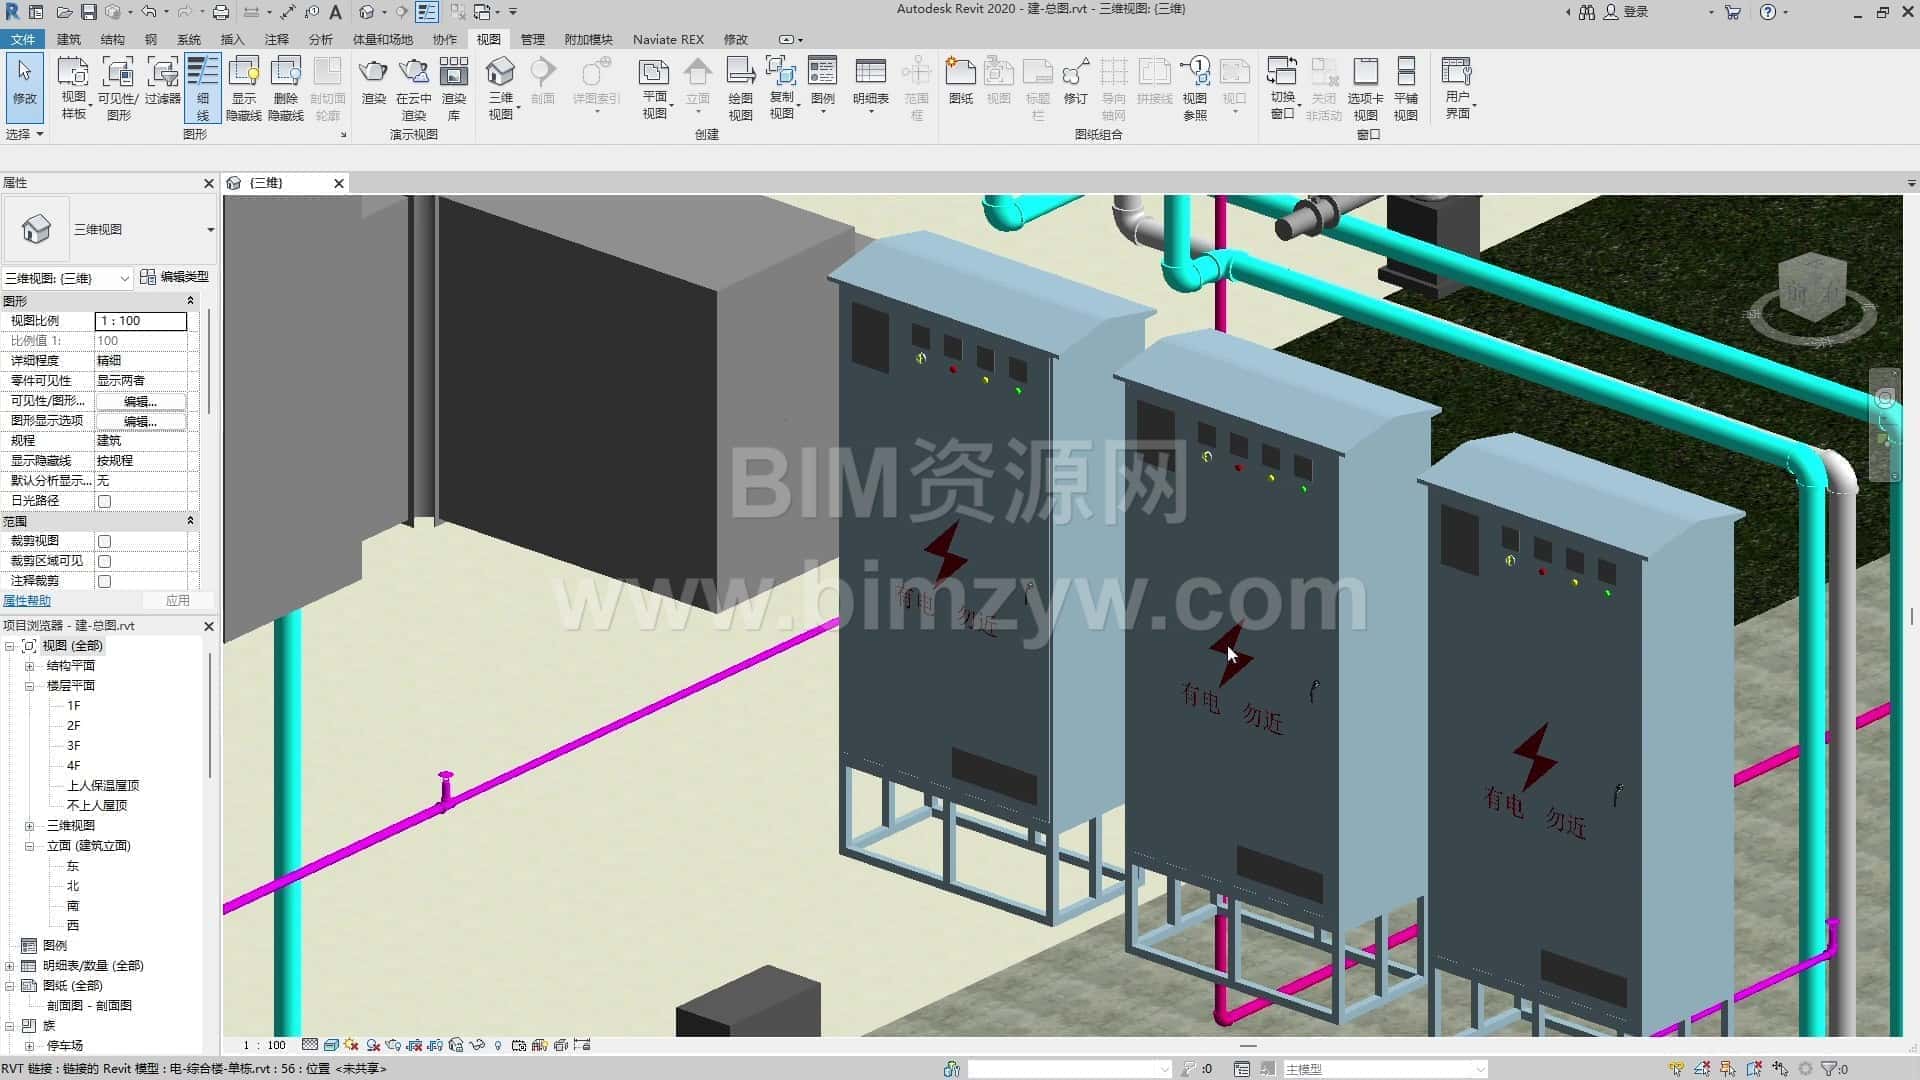Open the Render Gallery (渲染库)

pos(454,88)
